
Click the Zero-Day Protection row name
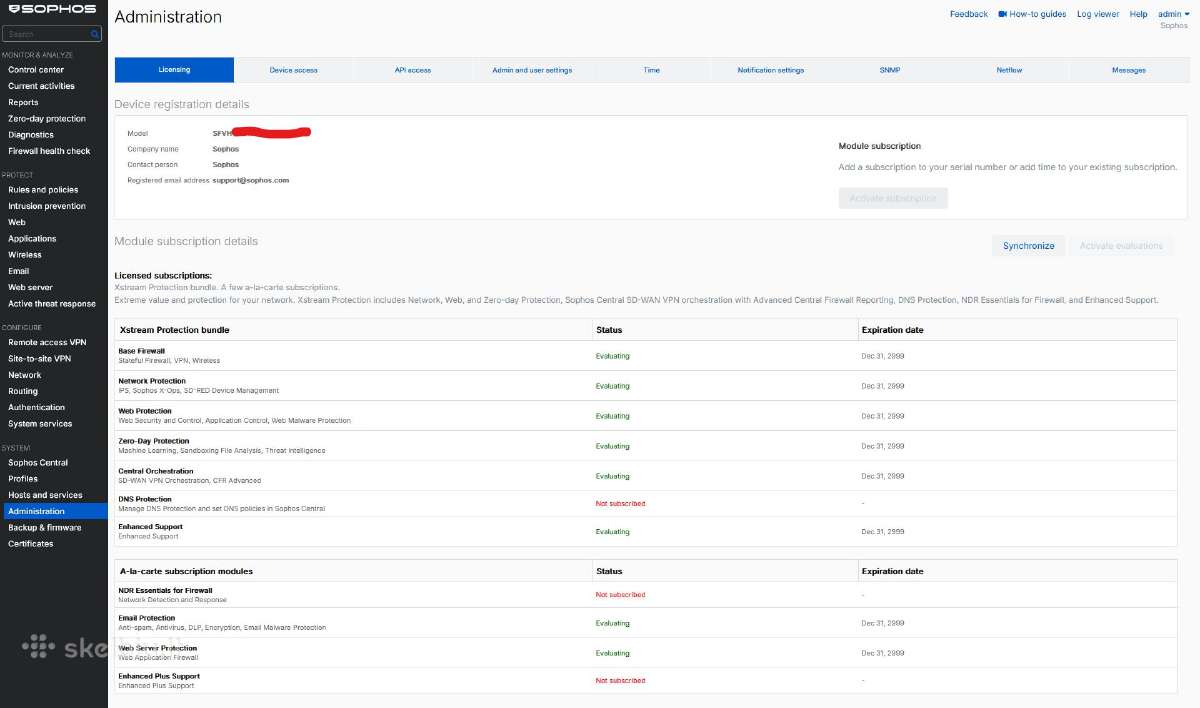pos(154,441)
